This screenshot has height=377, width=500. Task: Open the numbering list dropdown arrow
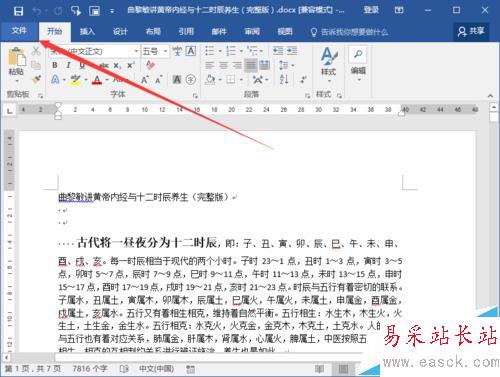click(x=241, y=51)
